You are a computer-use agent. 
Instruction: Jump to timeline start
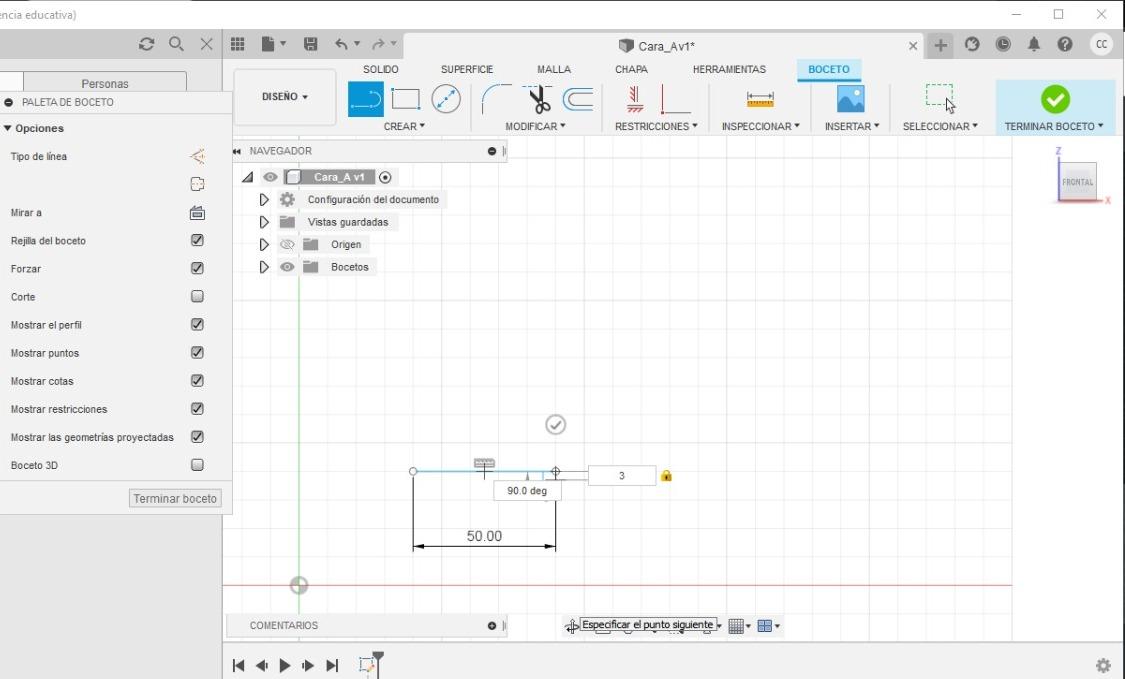(238, 665)
